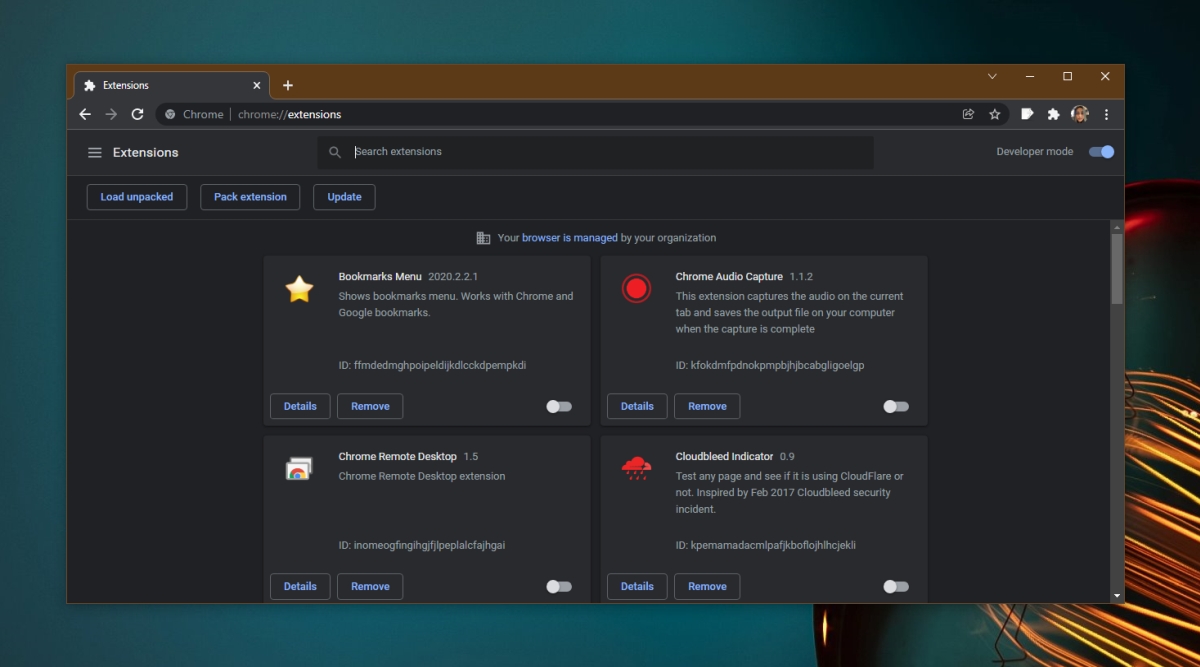Click the tag-shaped extension icon in toolbar
Viewport: 1200px width, 667px height.
pos(1027,114)
